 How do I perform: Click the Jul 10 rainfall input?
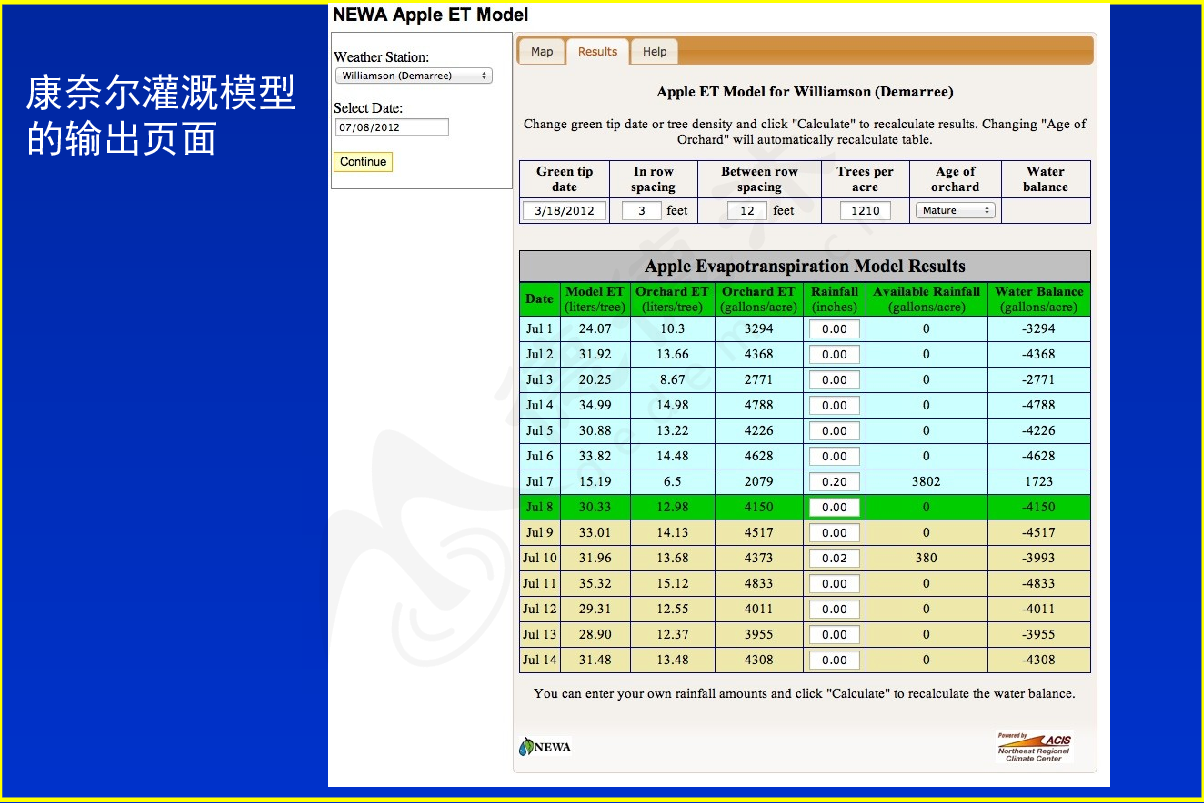pos(834,558)
